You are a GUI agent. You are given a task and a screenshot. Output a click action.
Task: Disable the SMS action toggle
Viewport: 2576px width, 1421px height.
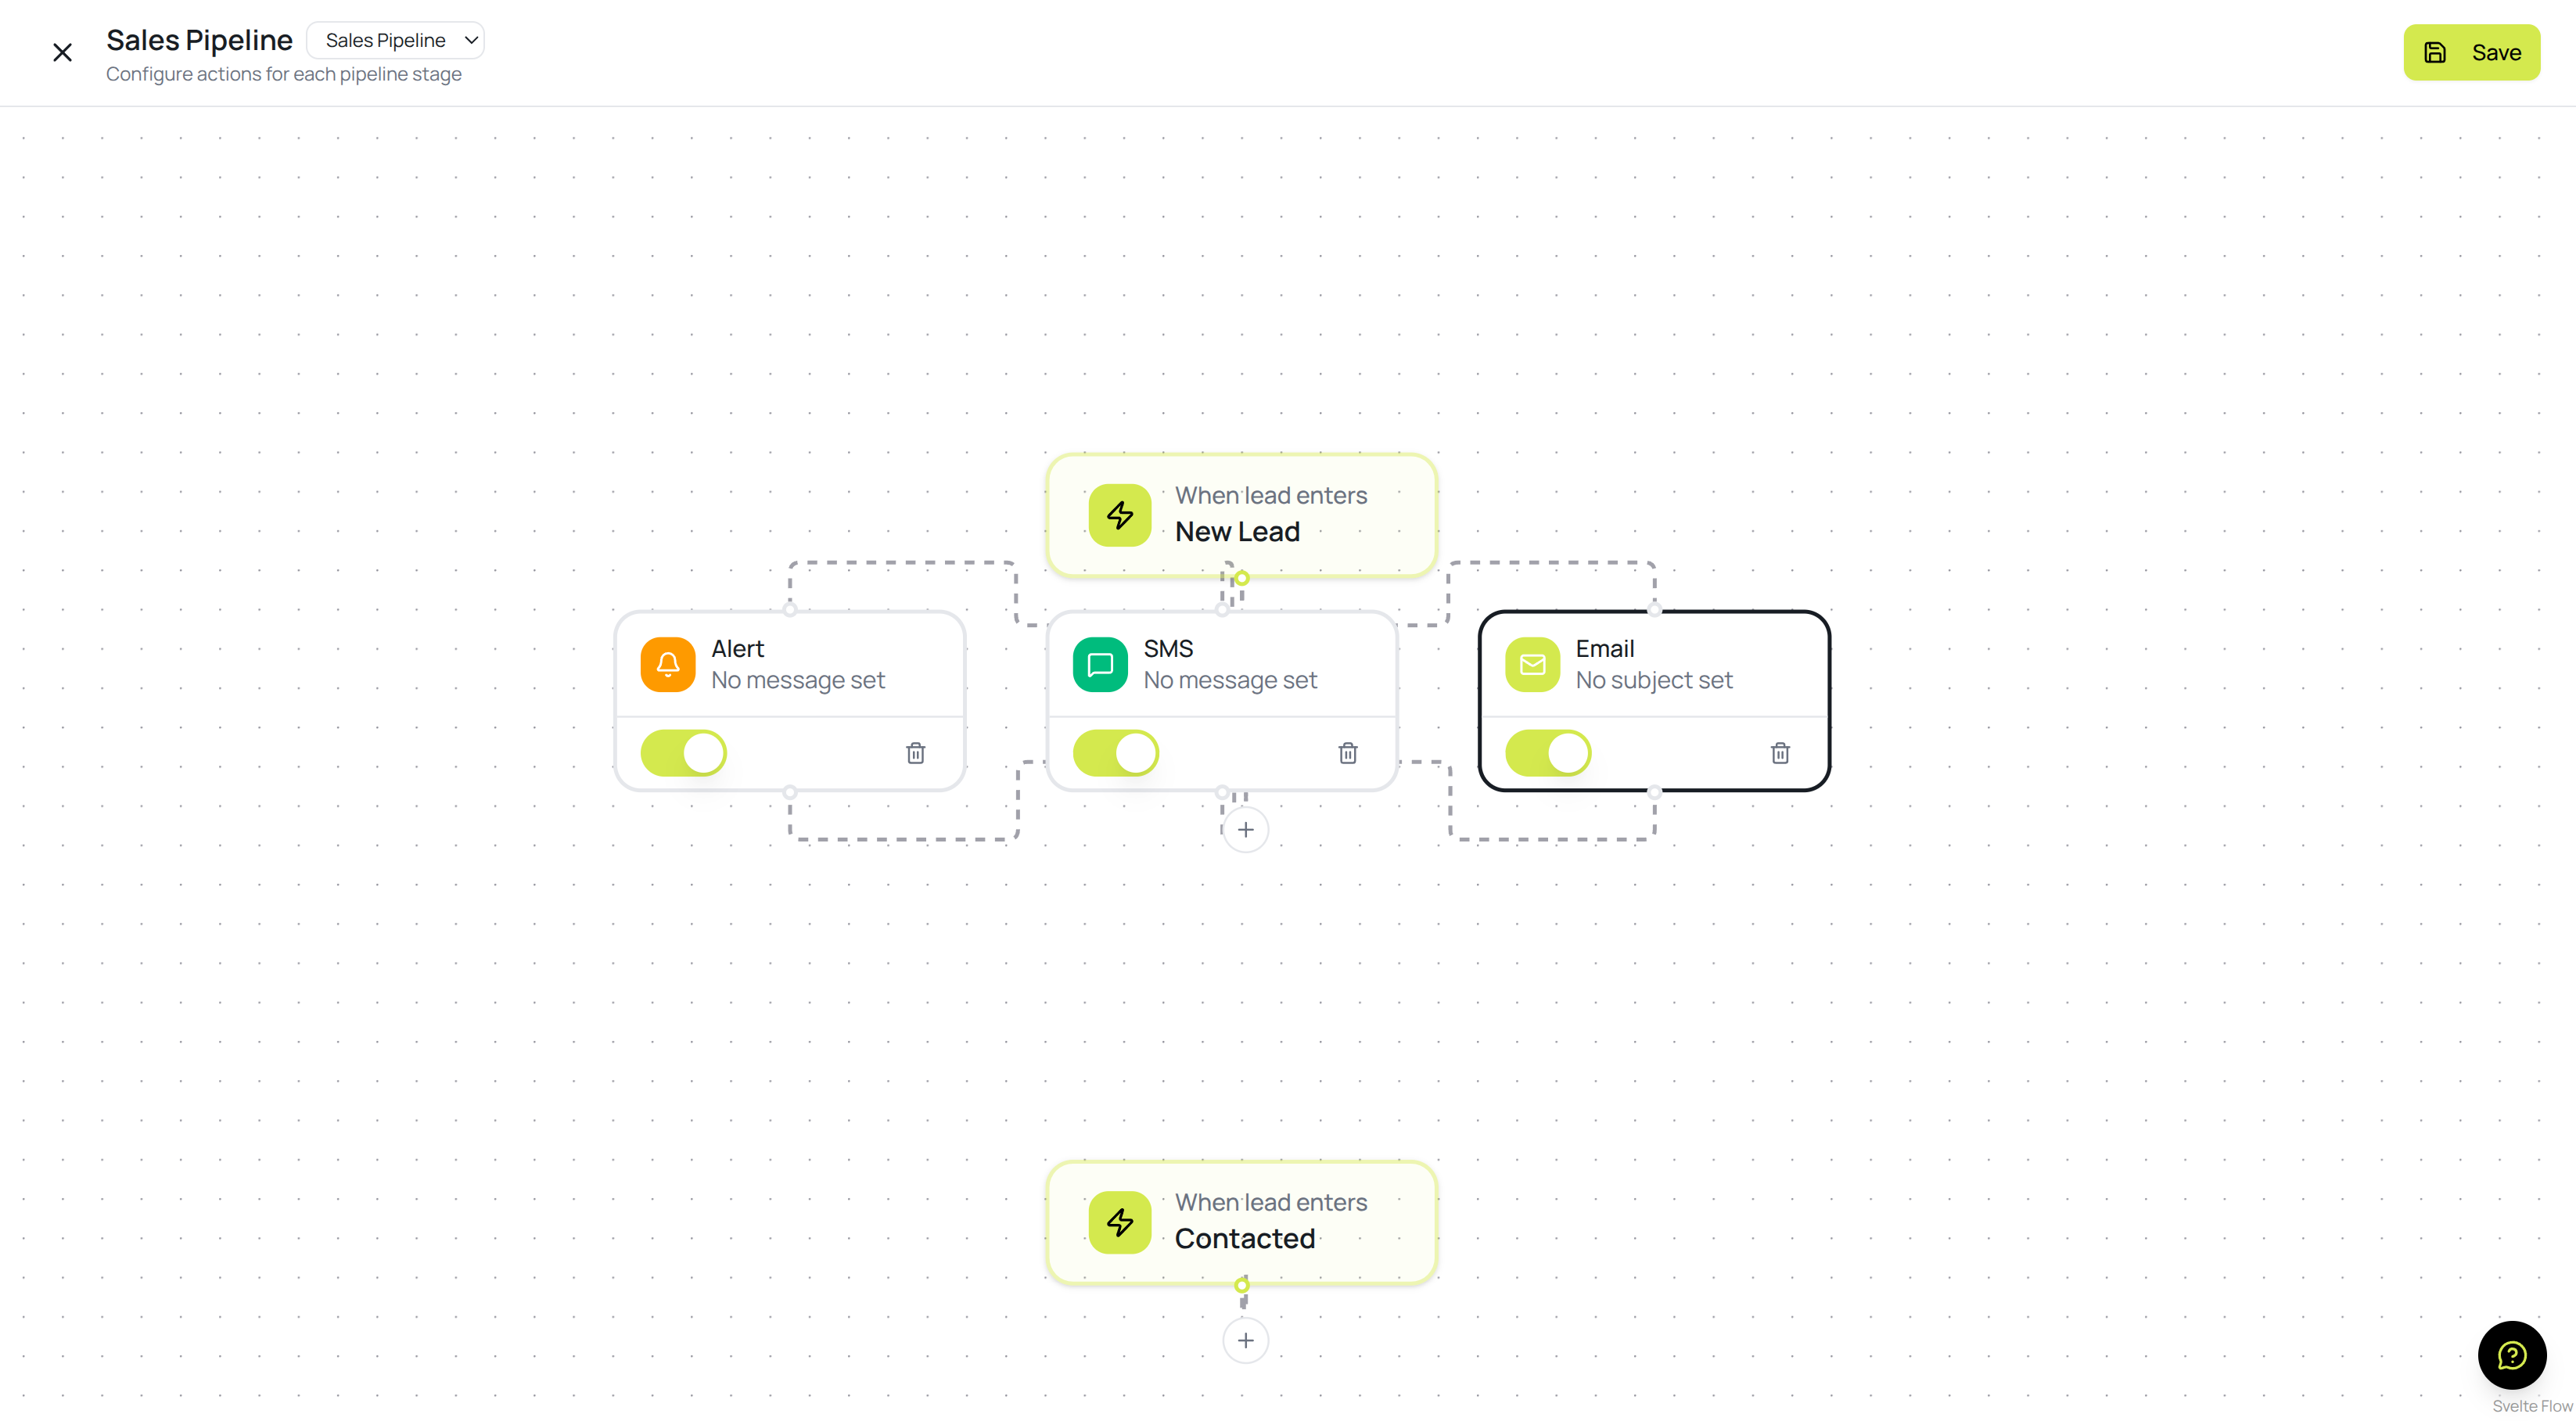click(1116, 753)
